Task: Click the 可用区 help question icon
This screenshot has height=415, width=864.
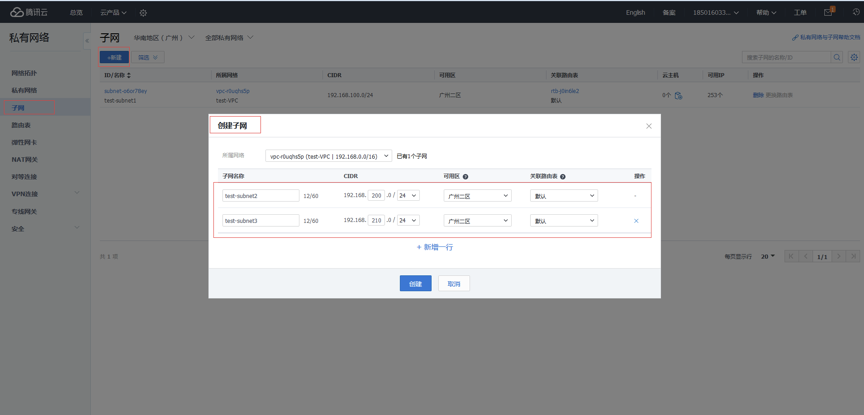Action: coord(466,176)
